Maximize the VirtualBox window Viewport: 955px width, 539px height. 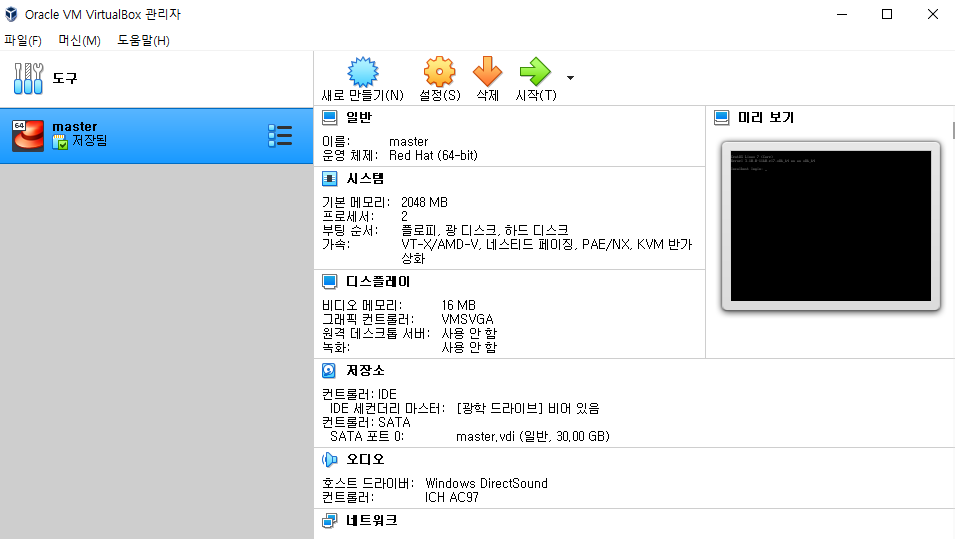point(887,14)
